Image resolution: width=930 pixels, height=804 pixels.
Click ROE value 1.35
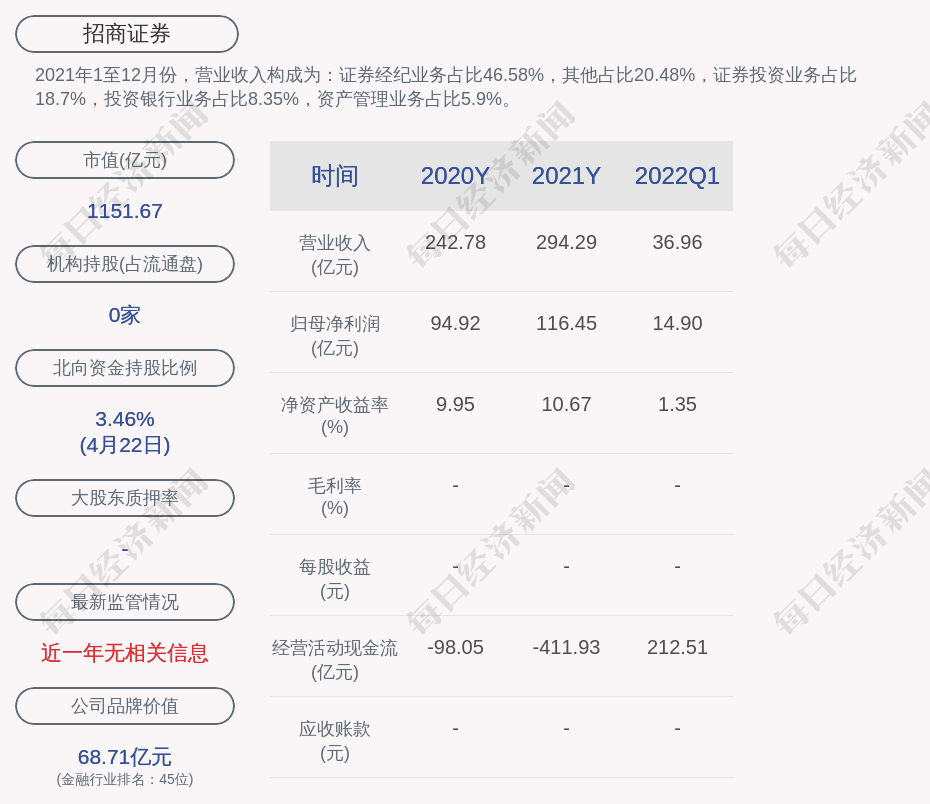click(x=677, y=404)
